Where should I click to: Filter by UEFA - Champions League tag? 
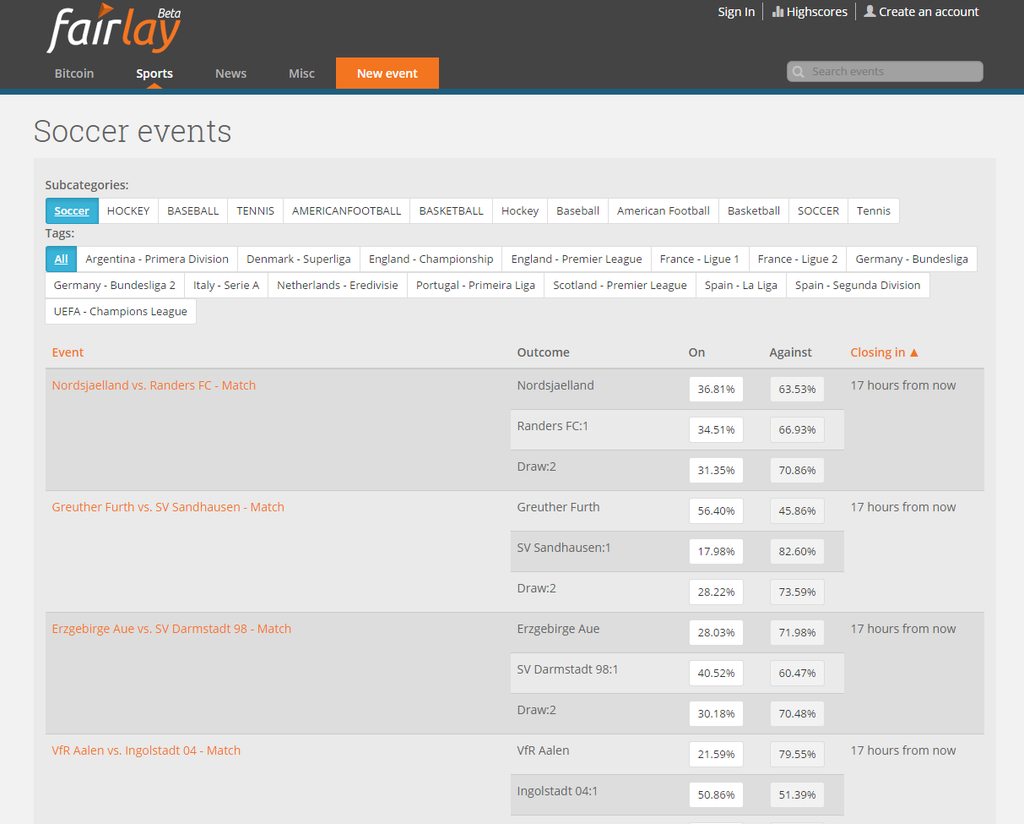click(x=120, y=311)
